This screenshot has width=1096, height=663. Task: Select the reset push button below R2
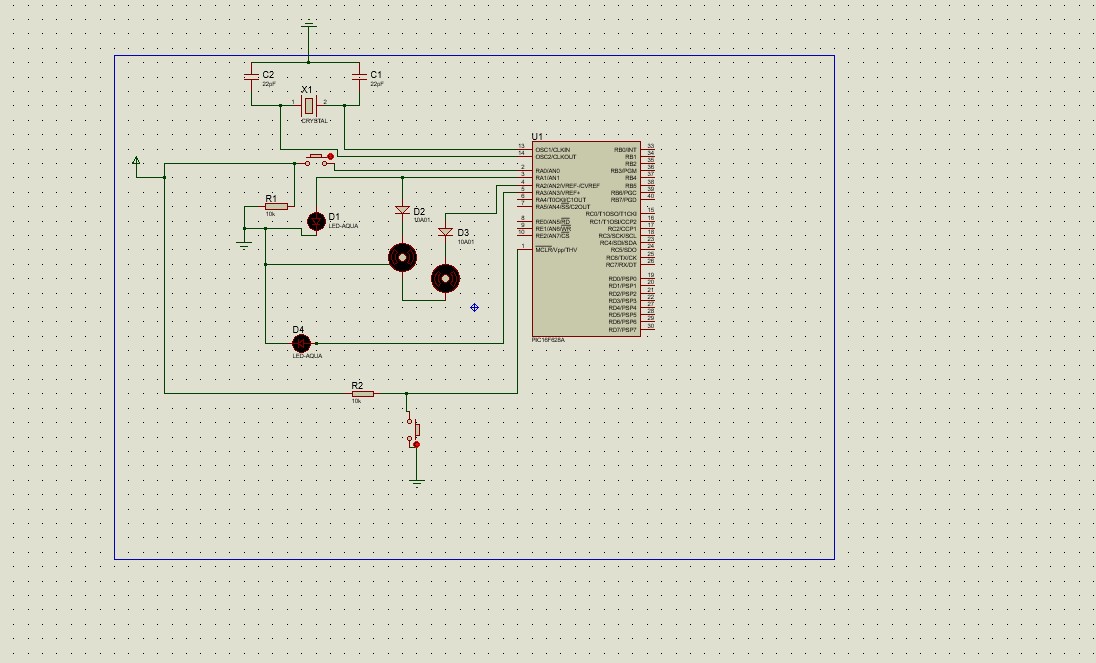(414, 430)
